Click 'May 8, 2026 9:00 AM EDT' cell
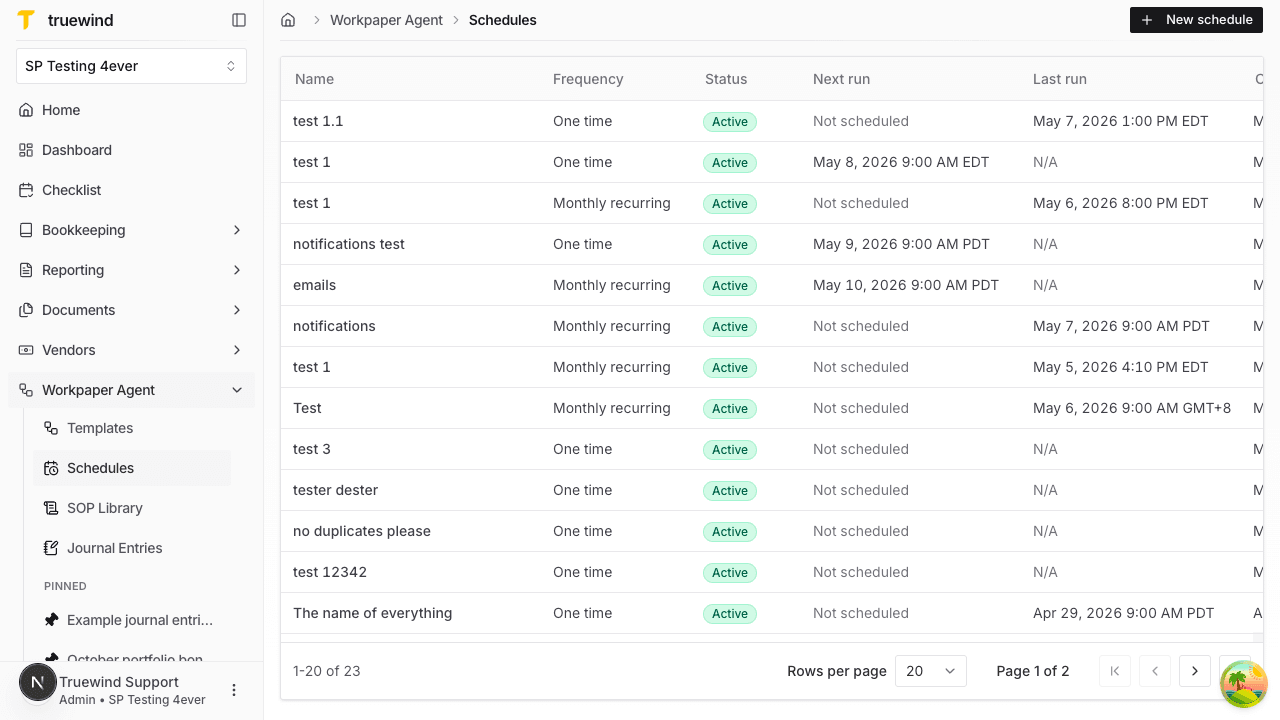Viewport: 1280px width, 720px height. click(x=901, y=162)
